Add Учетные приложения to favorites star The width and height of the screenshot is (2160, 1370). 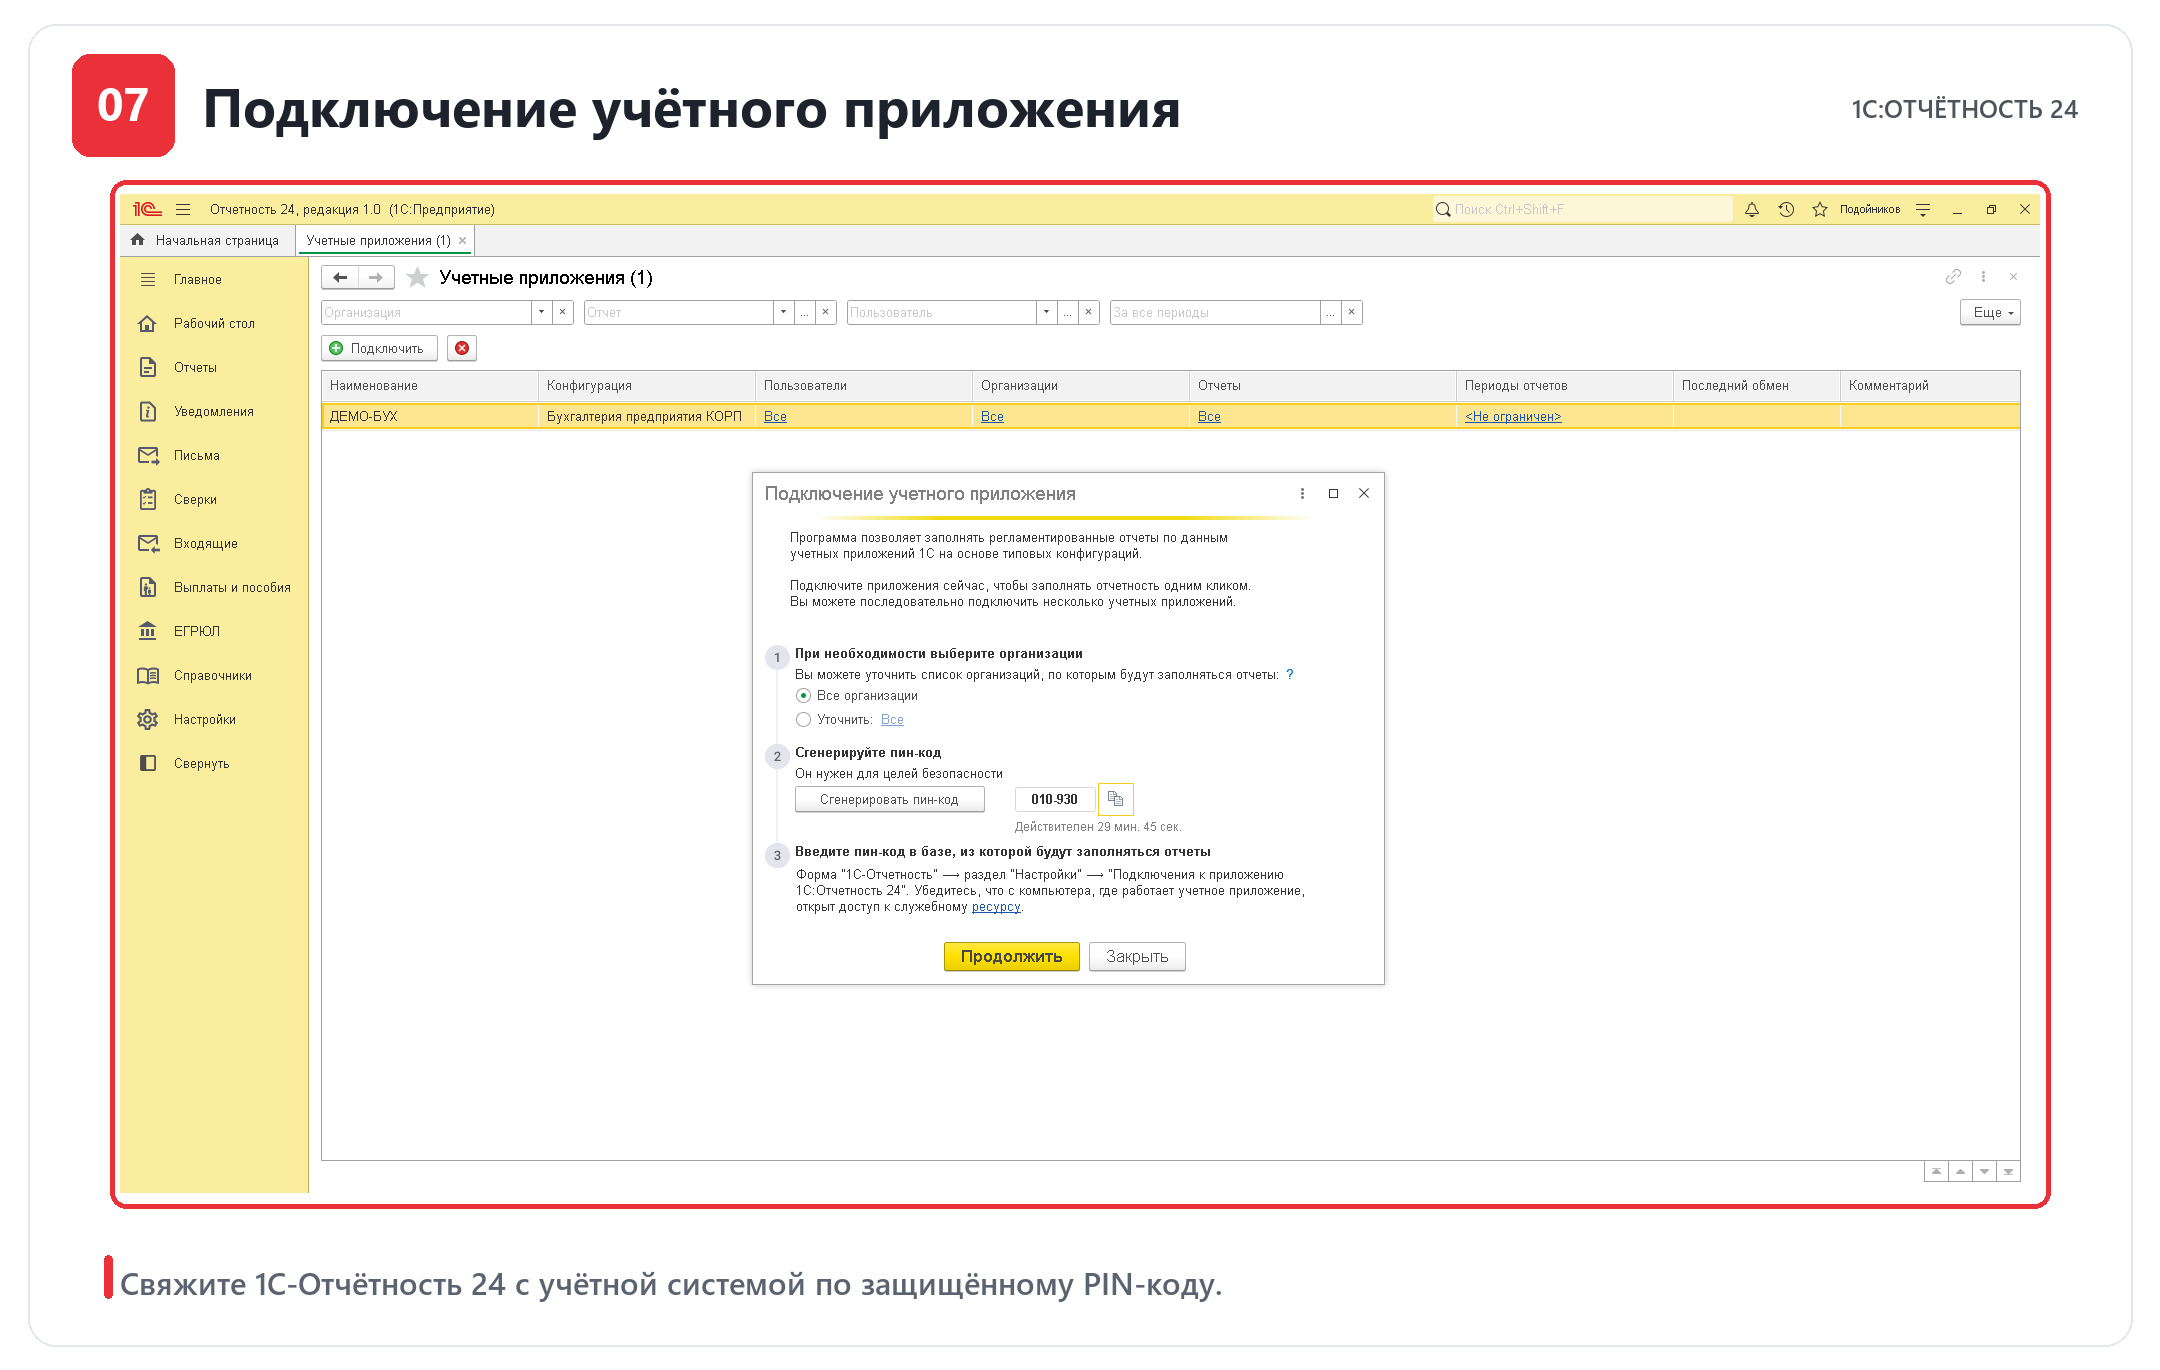tap(417, 277)
